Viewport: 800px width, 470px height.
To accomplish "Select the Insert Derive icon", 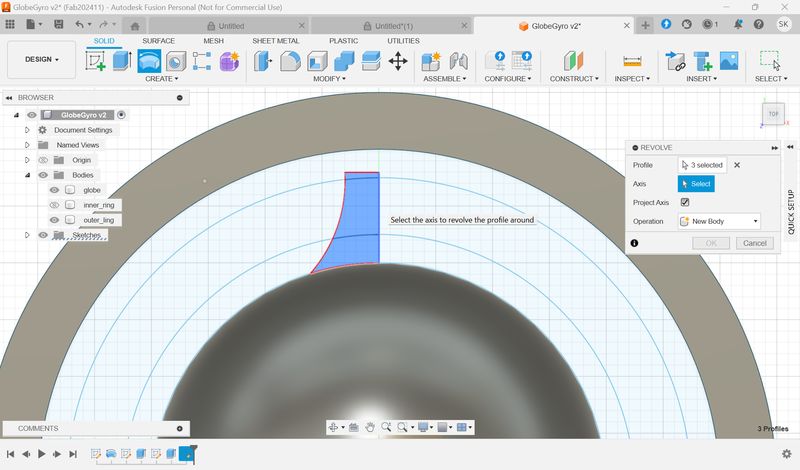I will point(676,61).
